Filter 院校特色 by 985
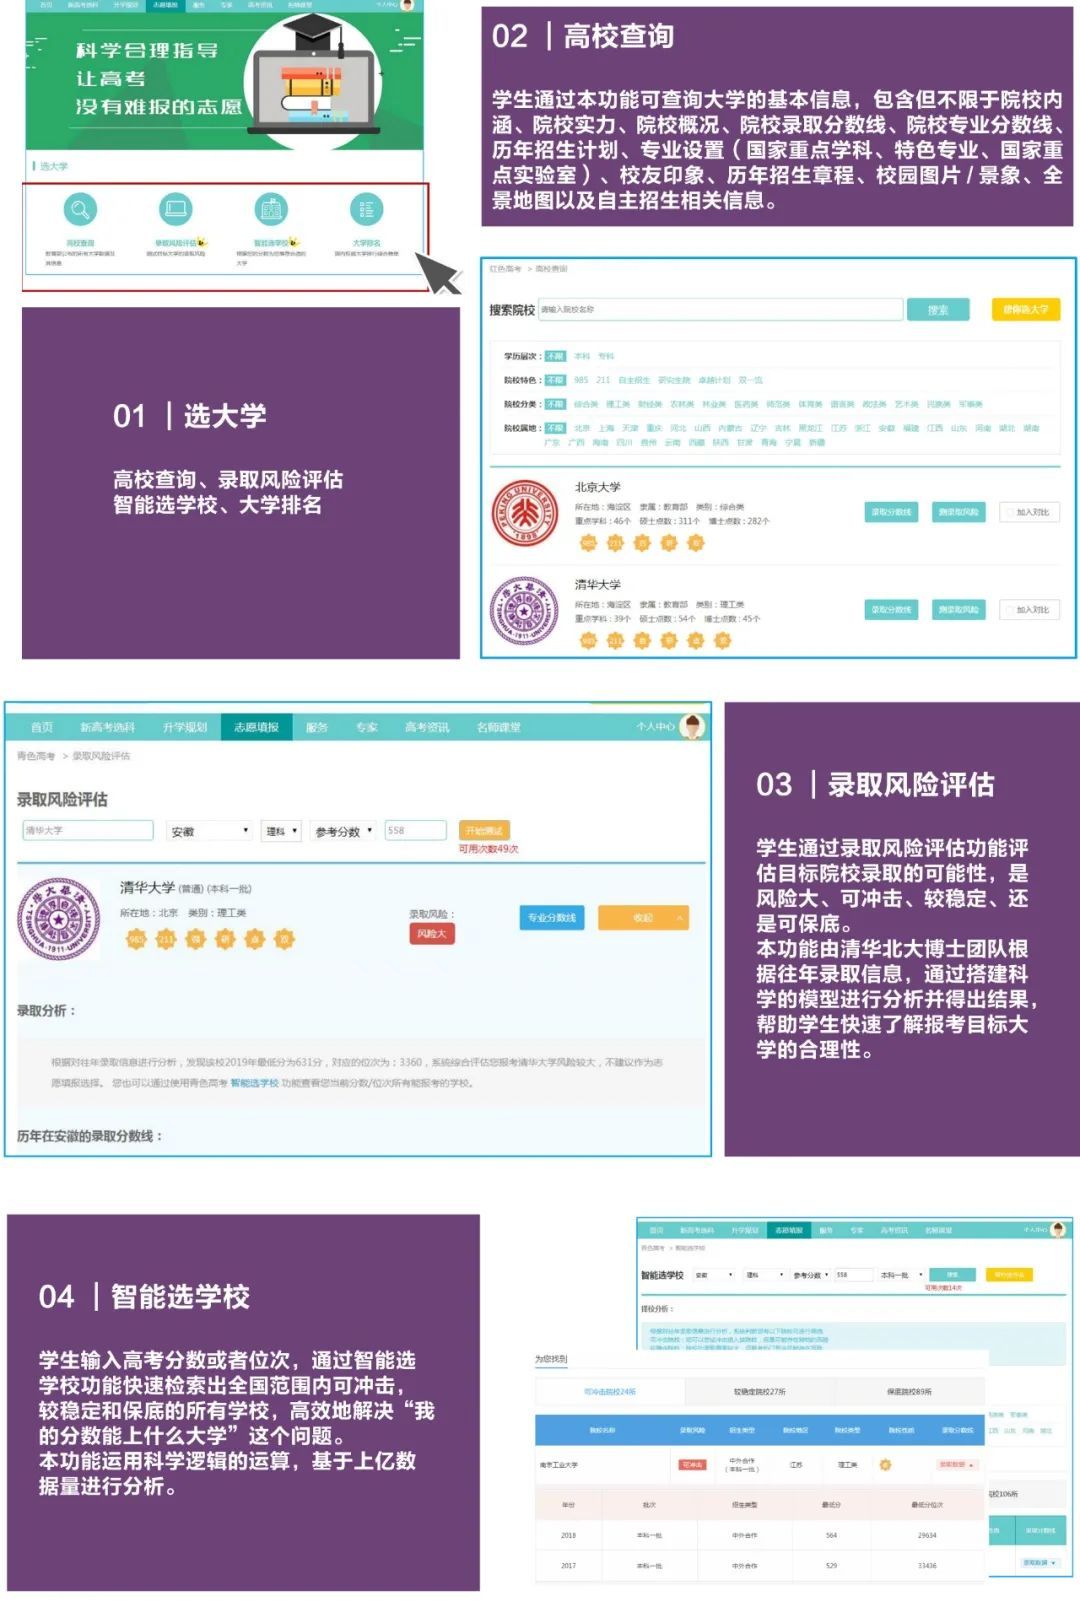Viewport: 1080px width, 1607px height. click(581, 380)
